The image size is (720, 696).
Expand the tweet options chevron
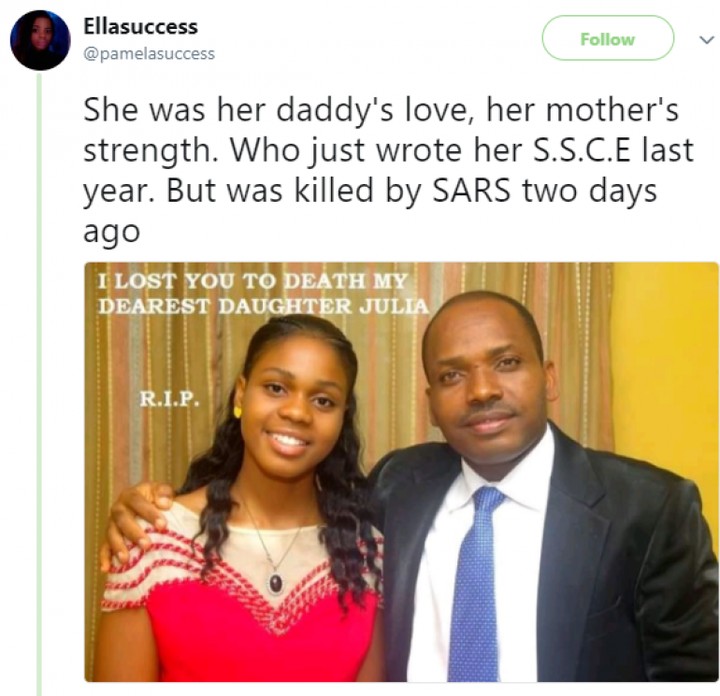705,40
